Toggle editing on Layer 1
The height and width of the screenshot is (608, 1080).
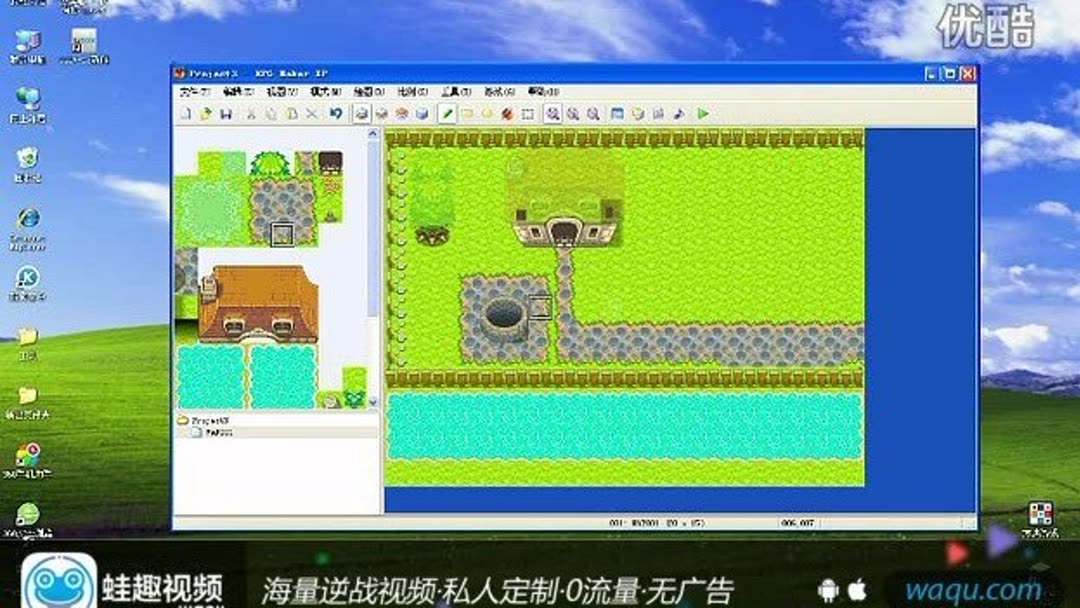[361, 112]
